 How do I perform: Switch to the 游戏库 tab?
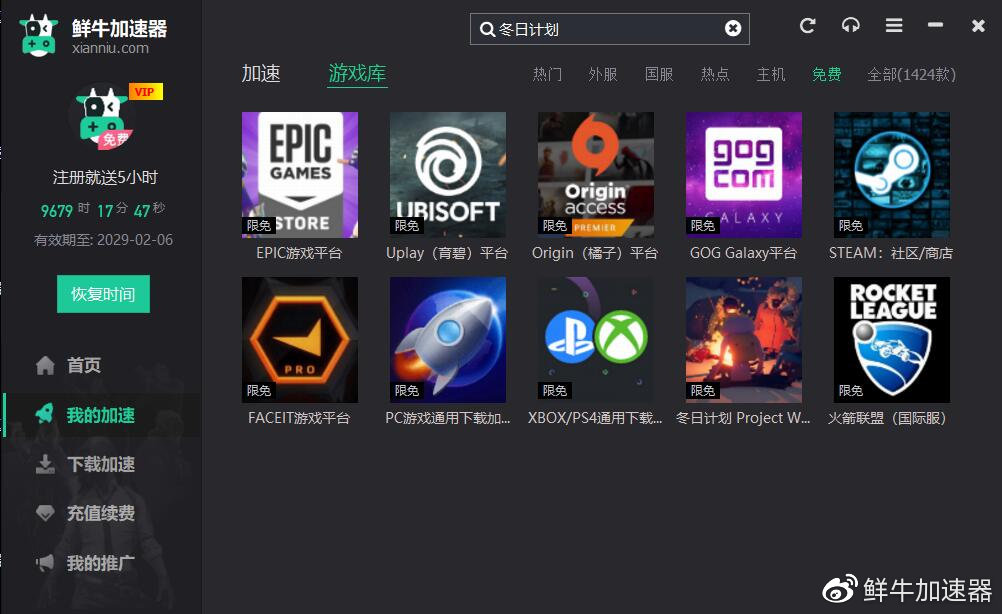[357, 73]
